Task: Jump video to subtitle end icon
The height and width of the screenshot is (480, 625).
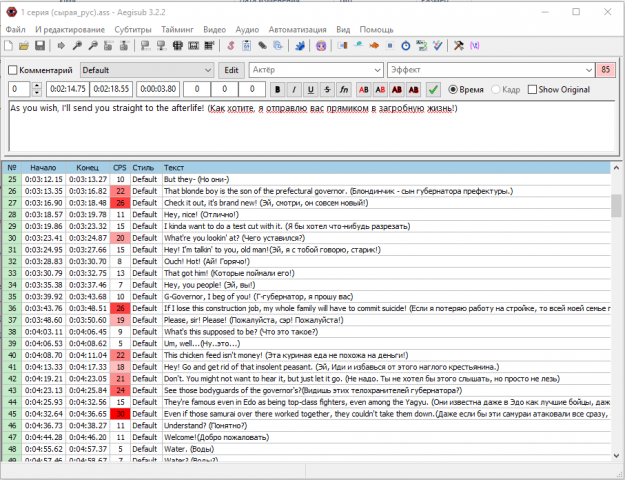Action: click(x=124, y=46)
